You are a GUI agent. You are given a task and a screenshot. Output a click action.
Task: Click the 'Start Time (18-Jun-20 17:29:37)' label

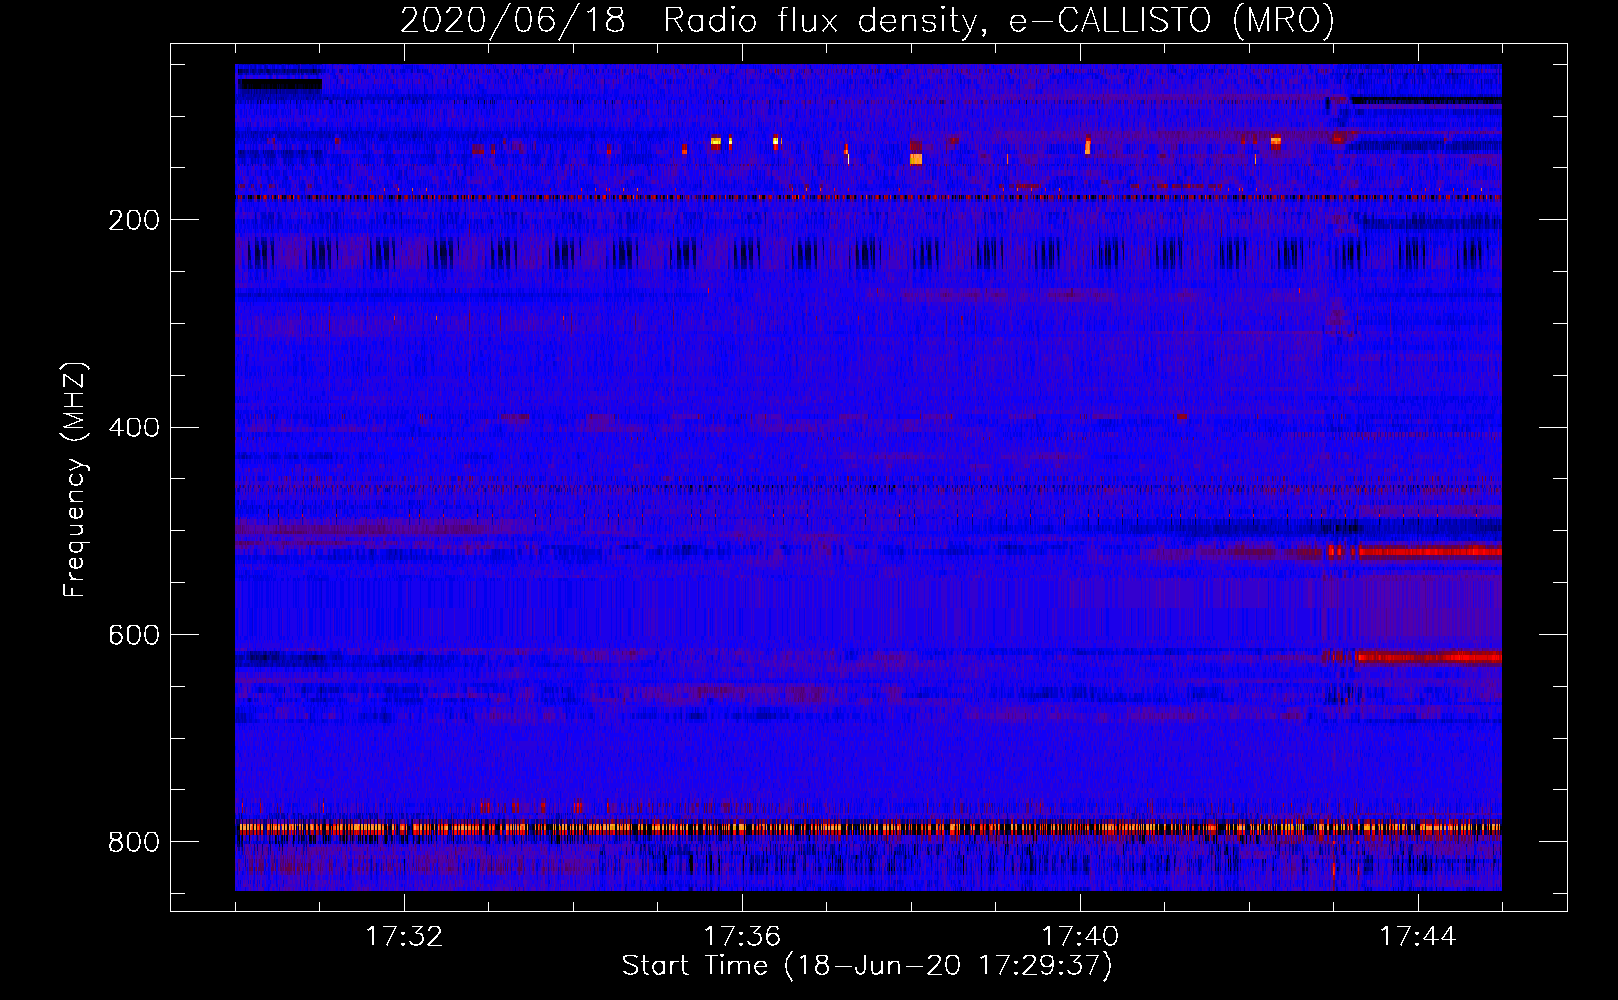click(x=867, y=966)
